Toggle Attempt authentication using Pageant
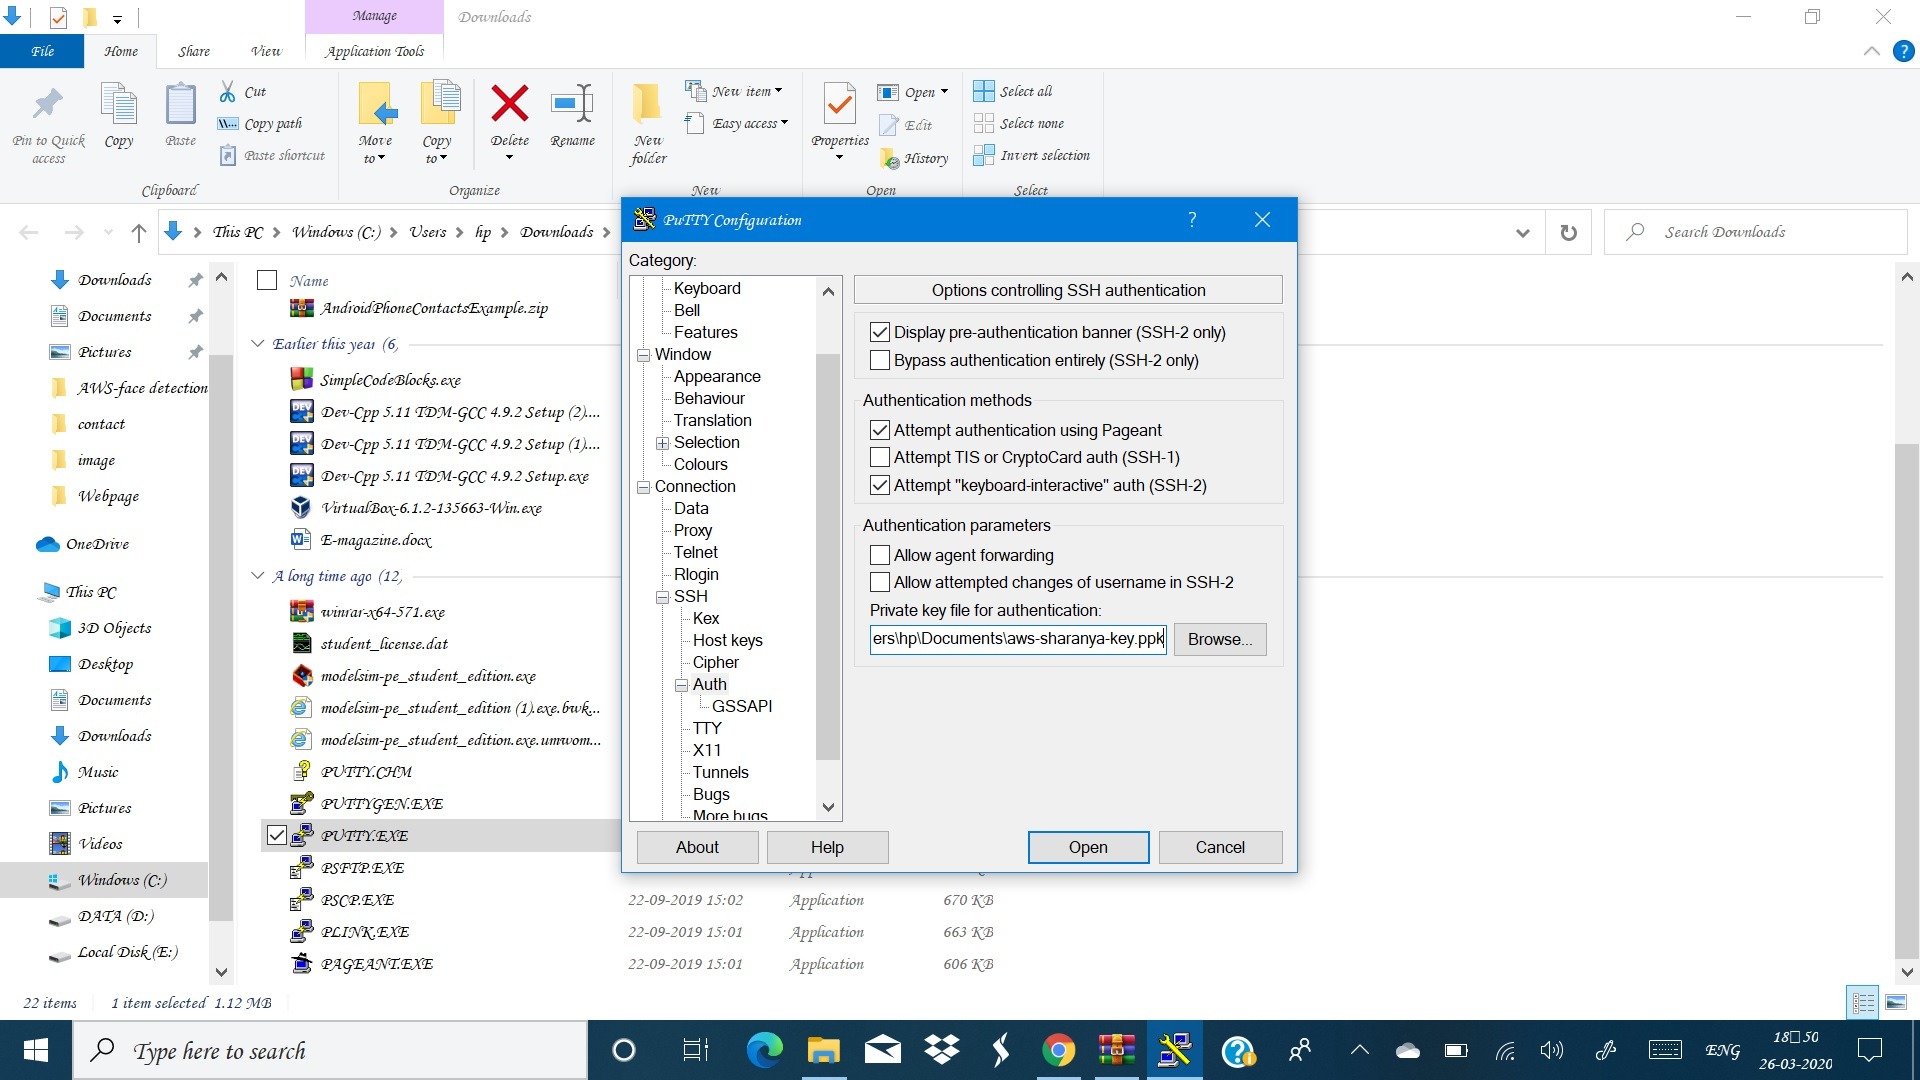Viewport: 1920px width, 1080px height. pyautogui.click(x=880, y=430)
